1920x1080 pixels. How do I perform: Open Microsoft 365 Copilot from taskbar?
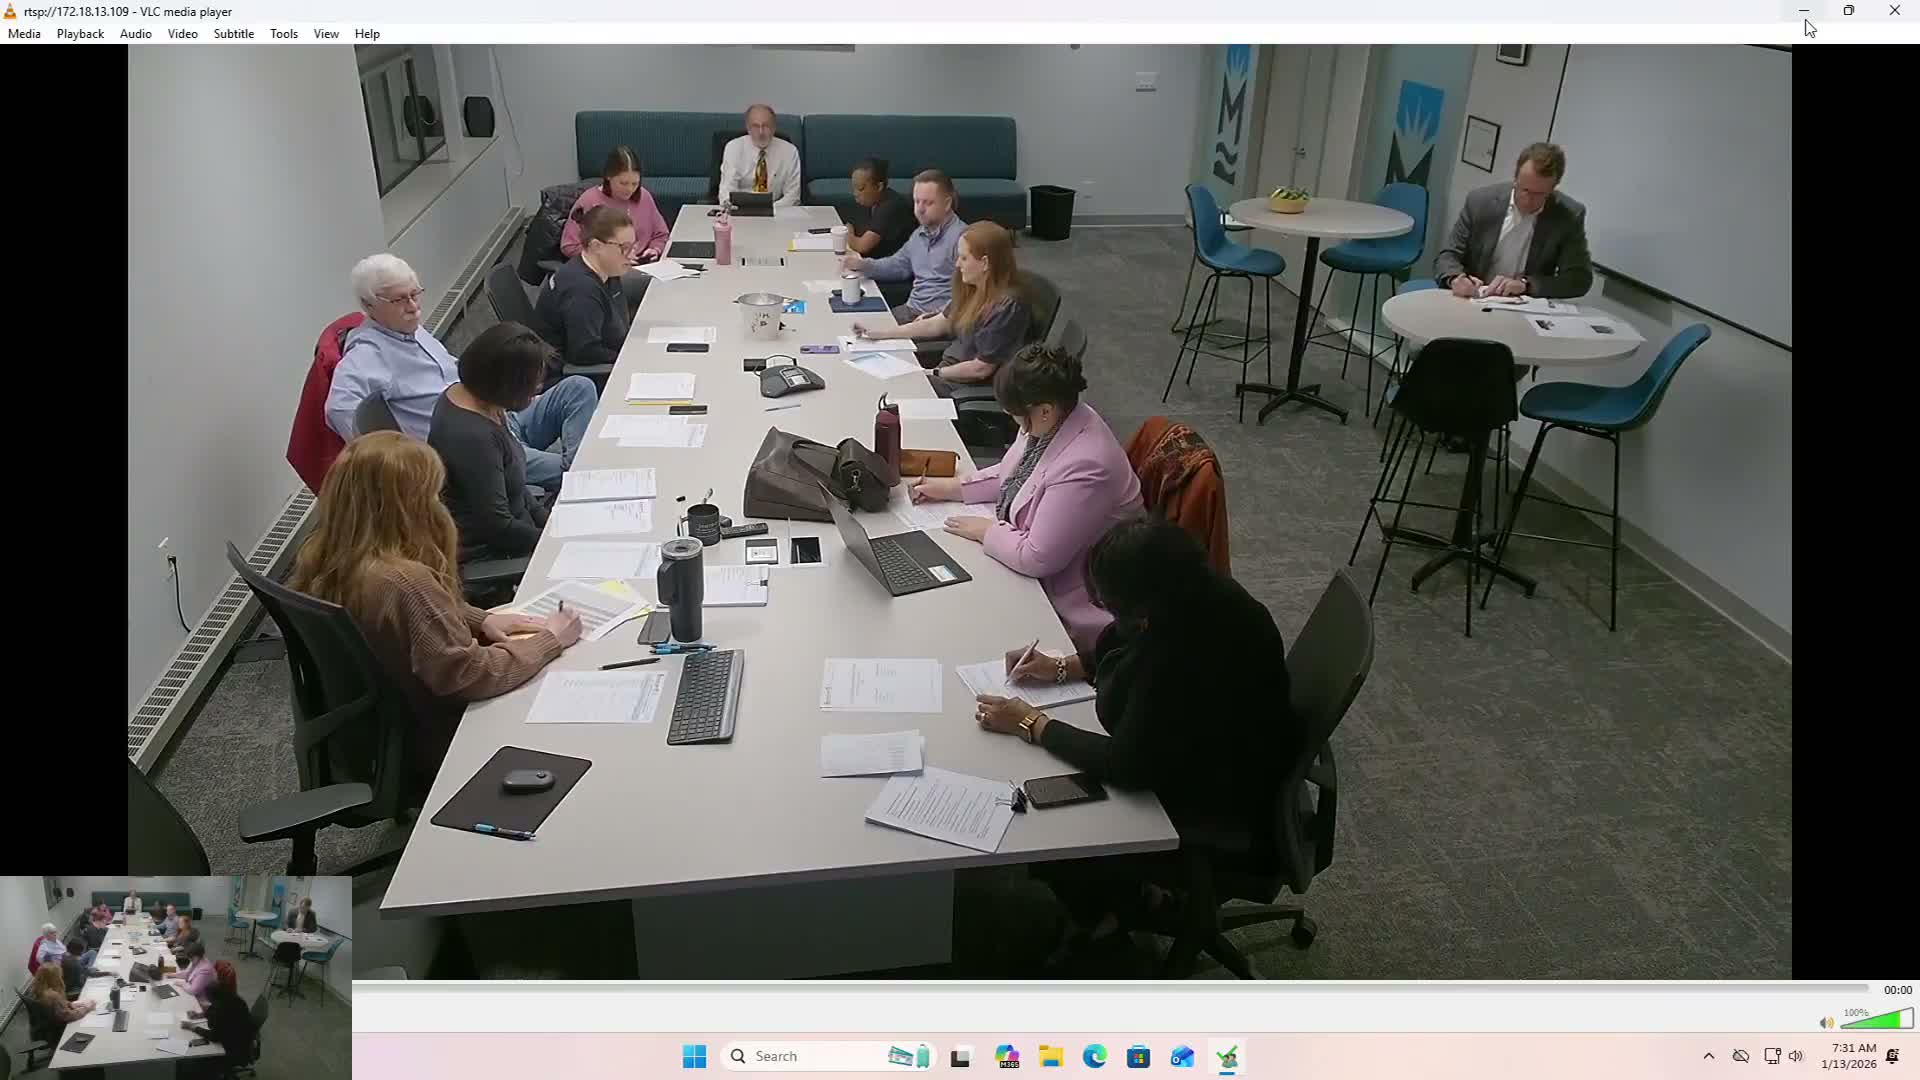click(x=1006, y=1056)
